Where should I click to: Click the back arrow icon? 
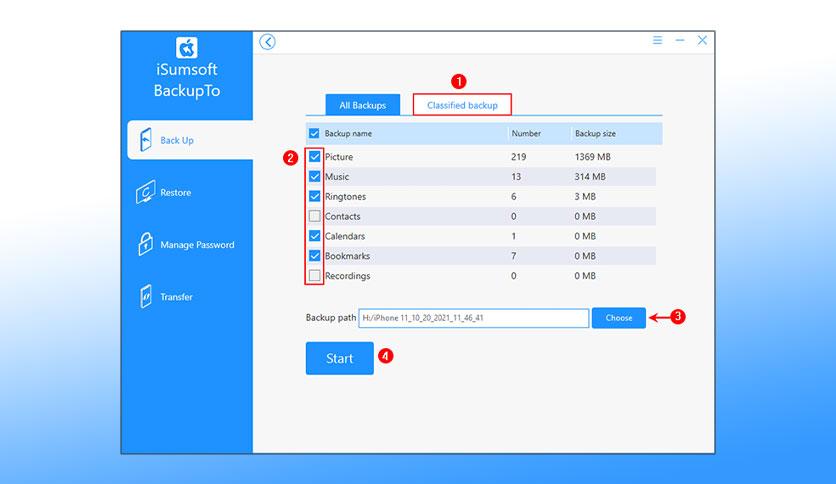(268, 42)
